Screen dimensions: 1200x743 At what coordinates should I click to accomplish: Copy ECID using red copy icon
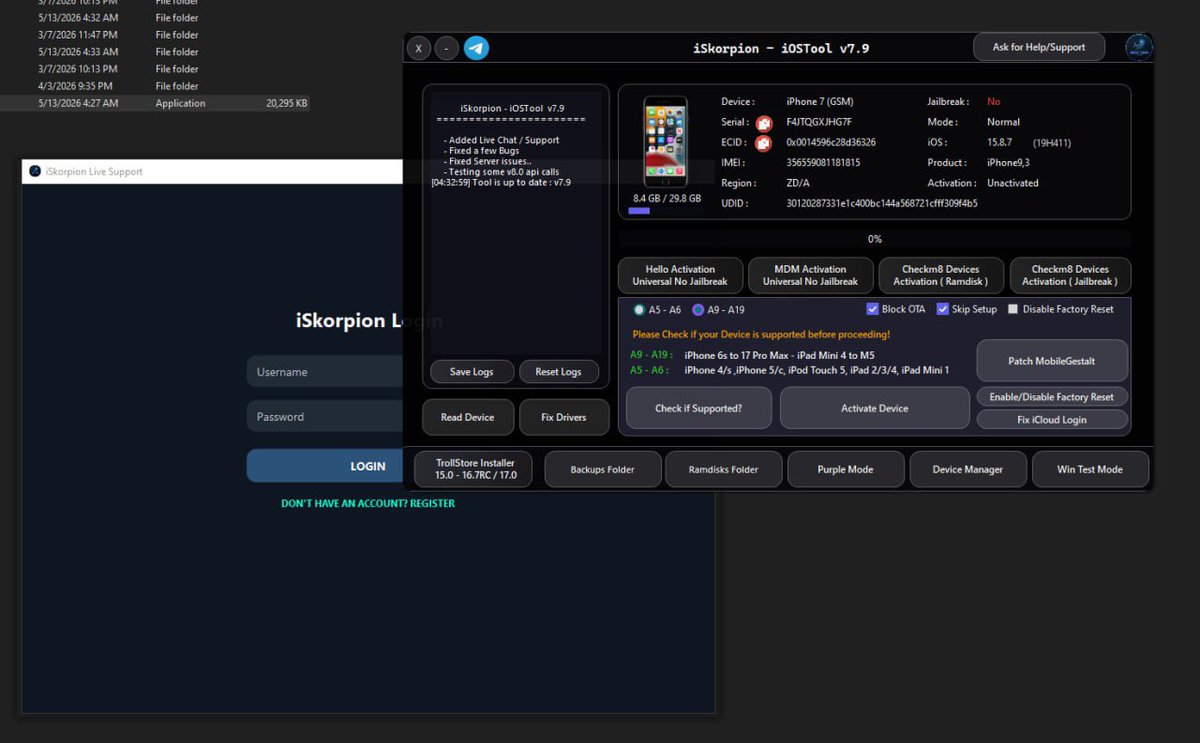pyautogui.click(x=763, y=143)
